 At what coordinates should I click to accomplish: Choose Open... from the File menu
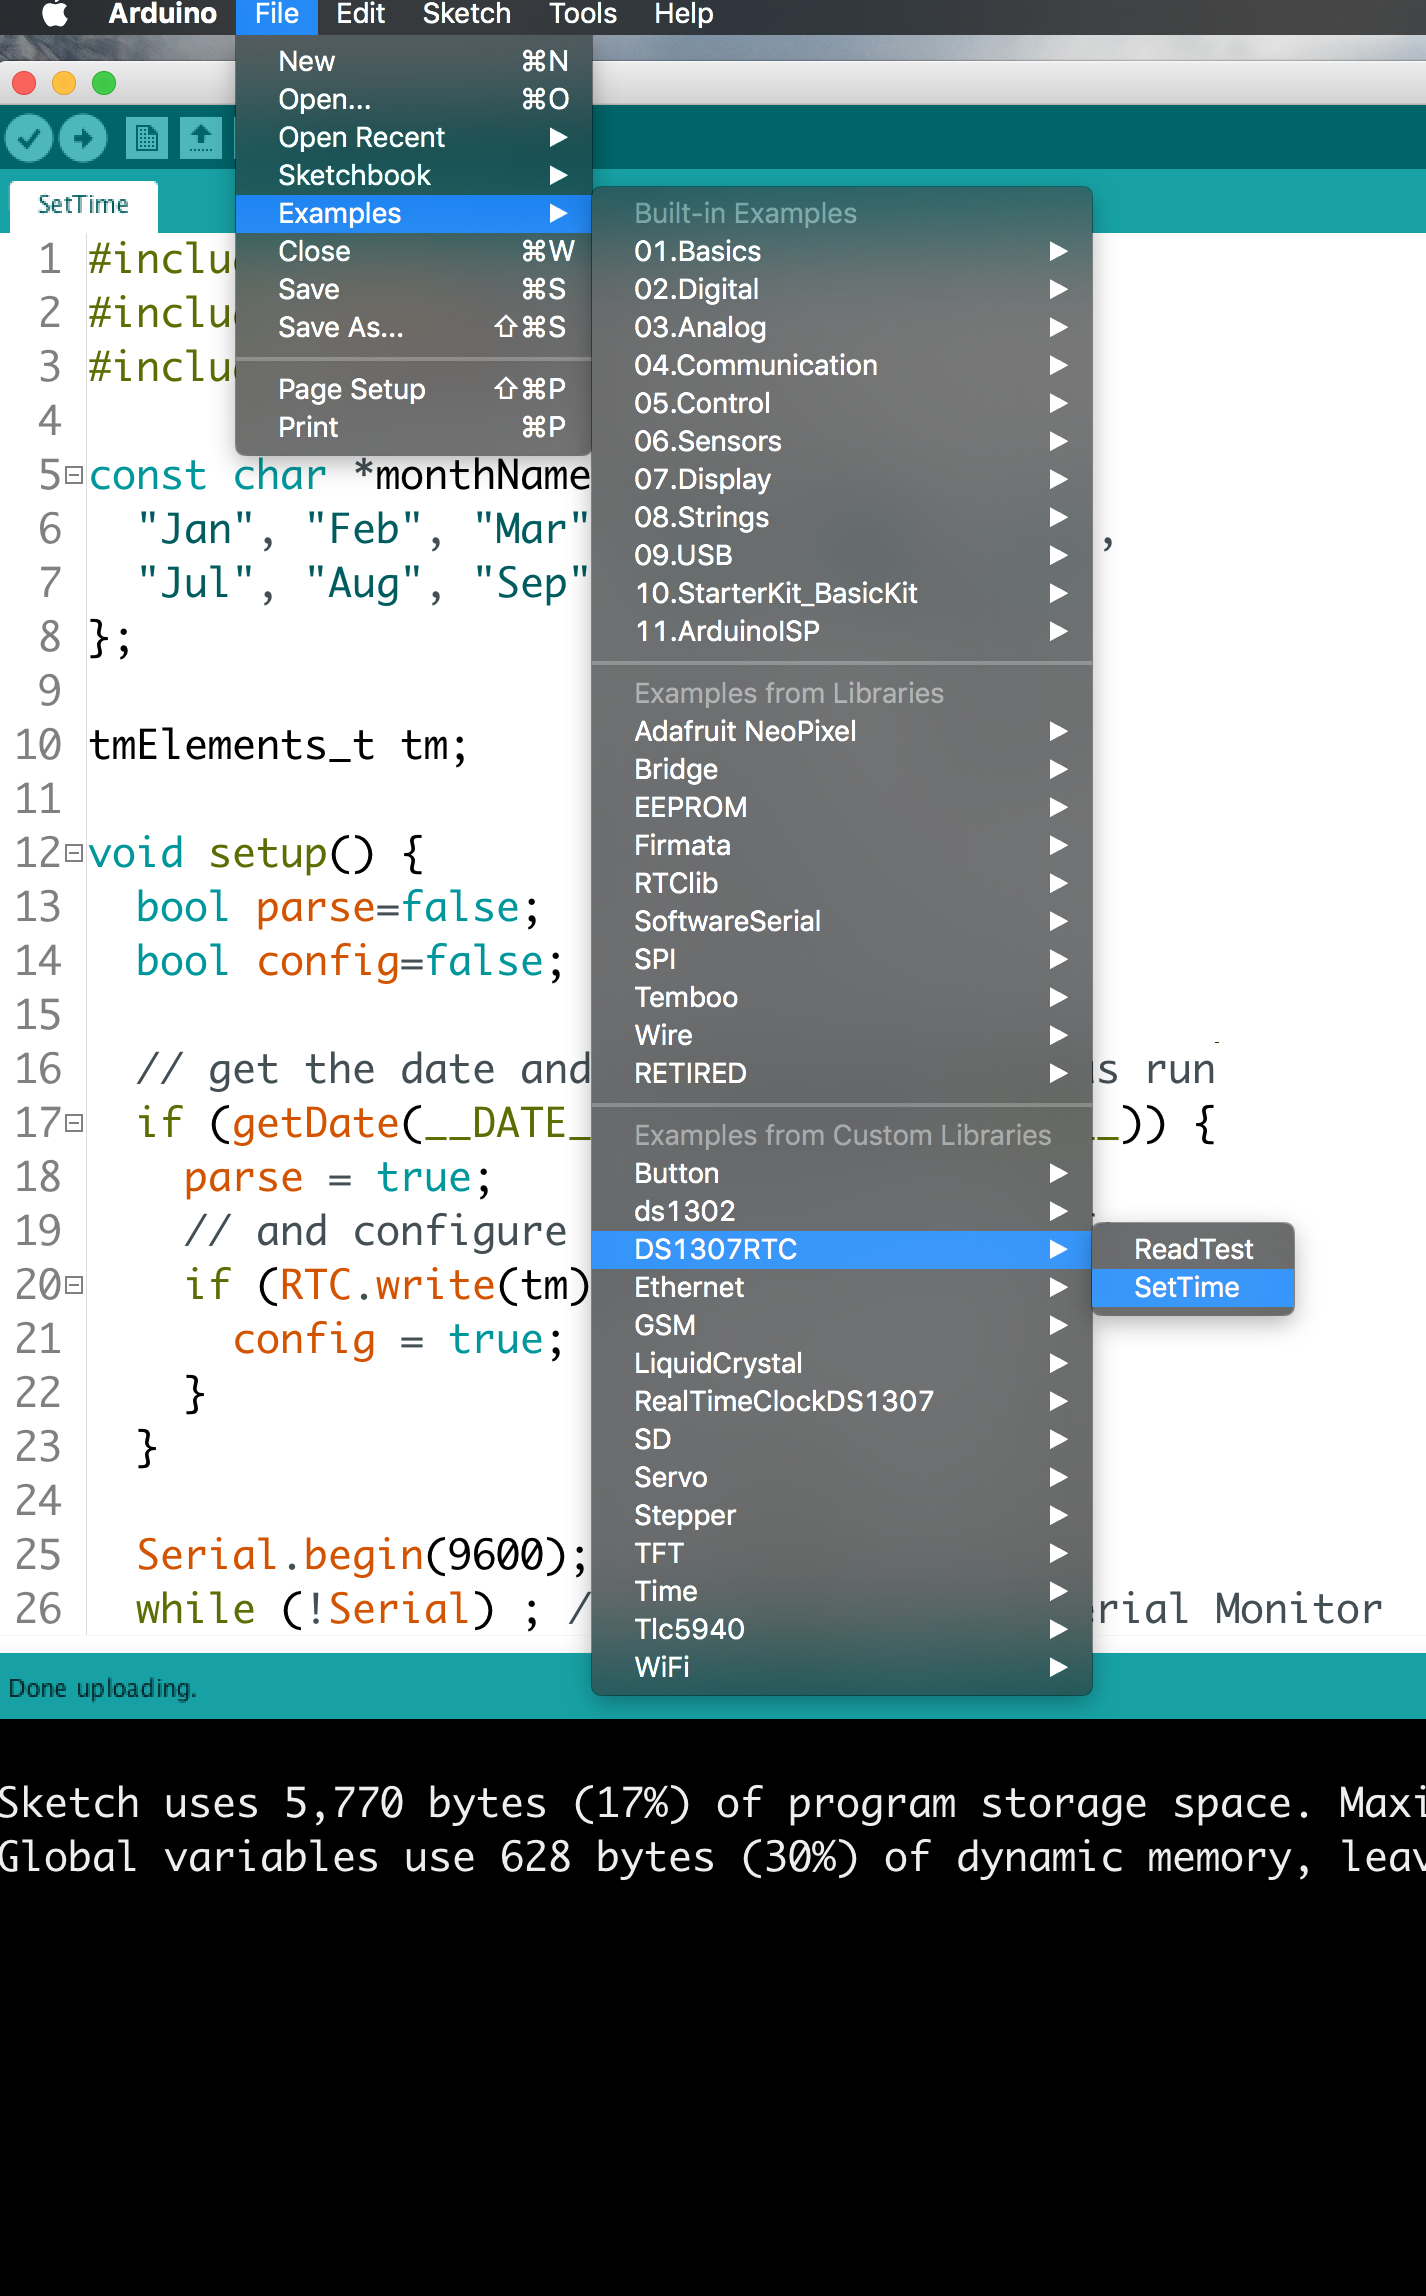click(414, 99)
